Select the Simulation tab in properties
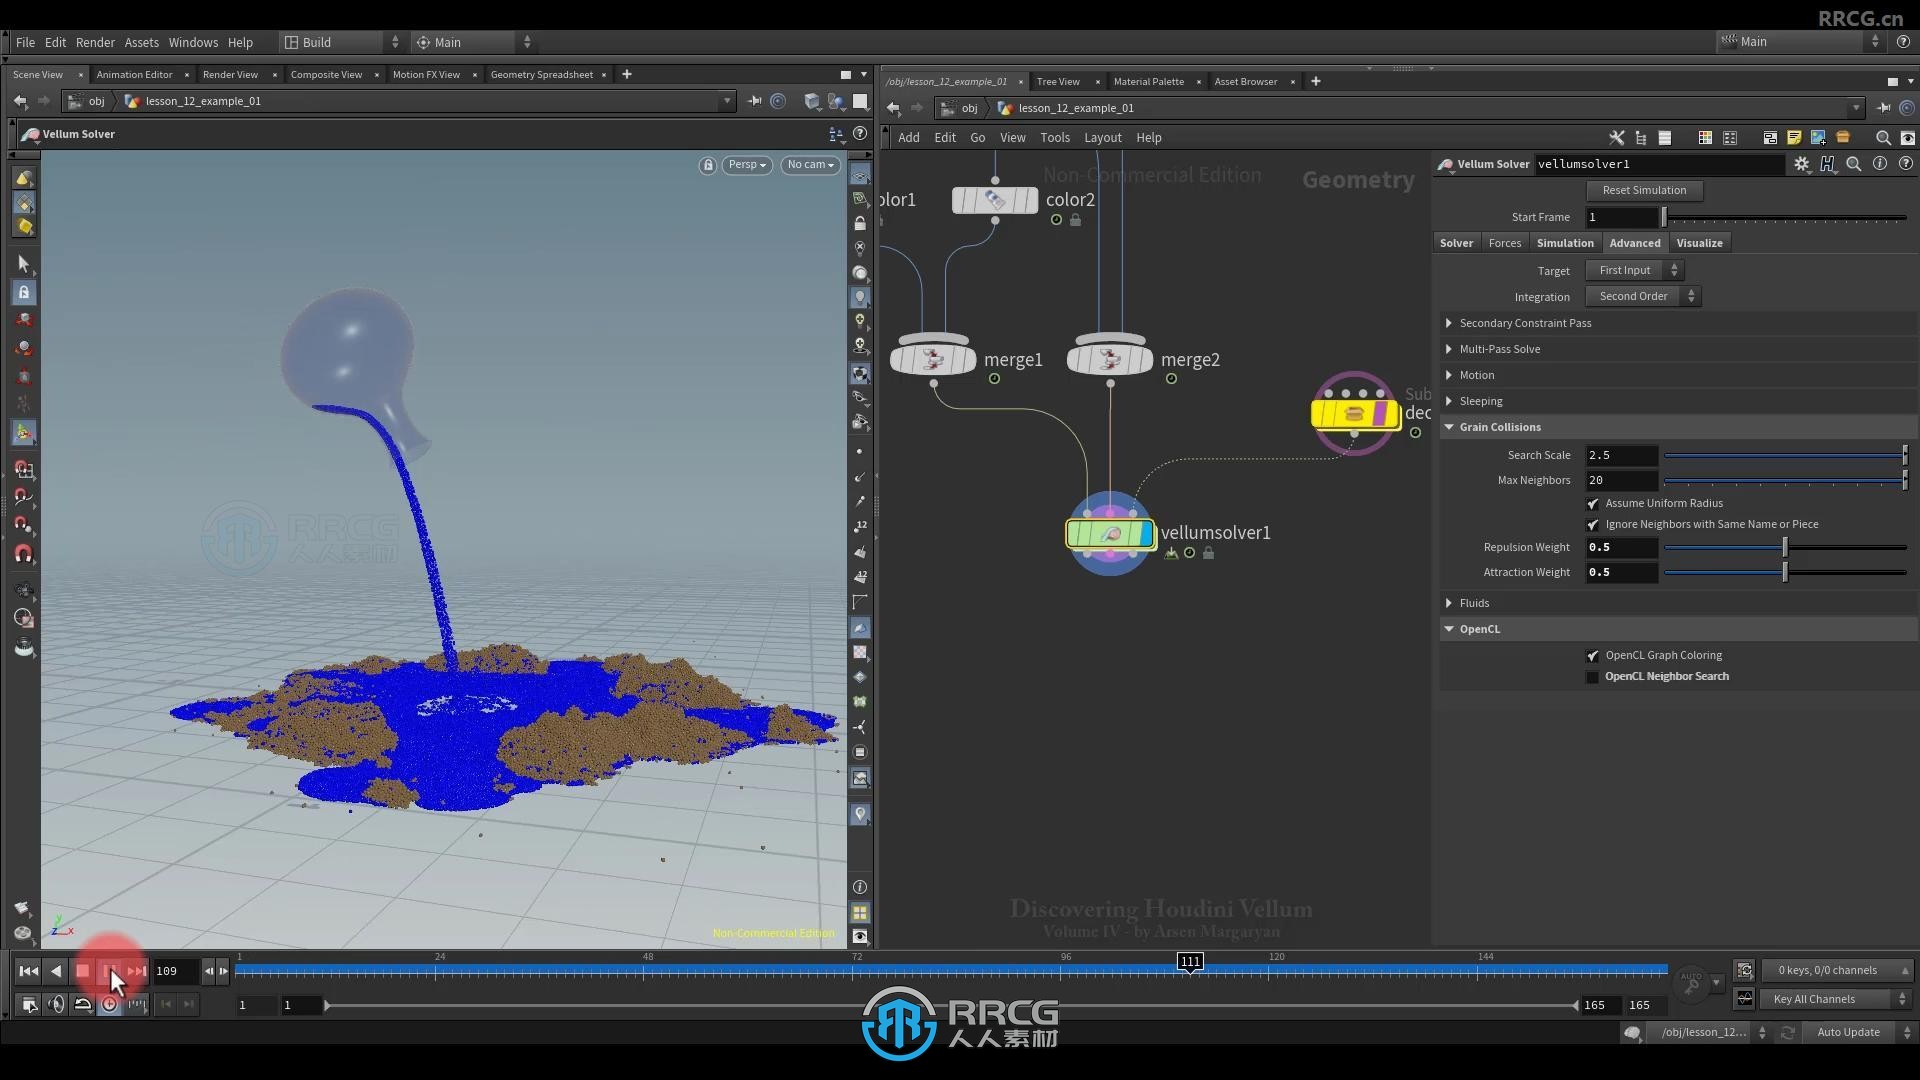This screenshot has height=1080, width=1920. [x=1564, y=243]
